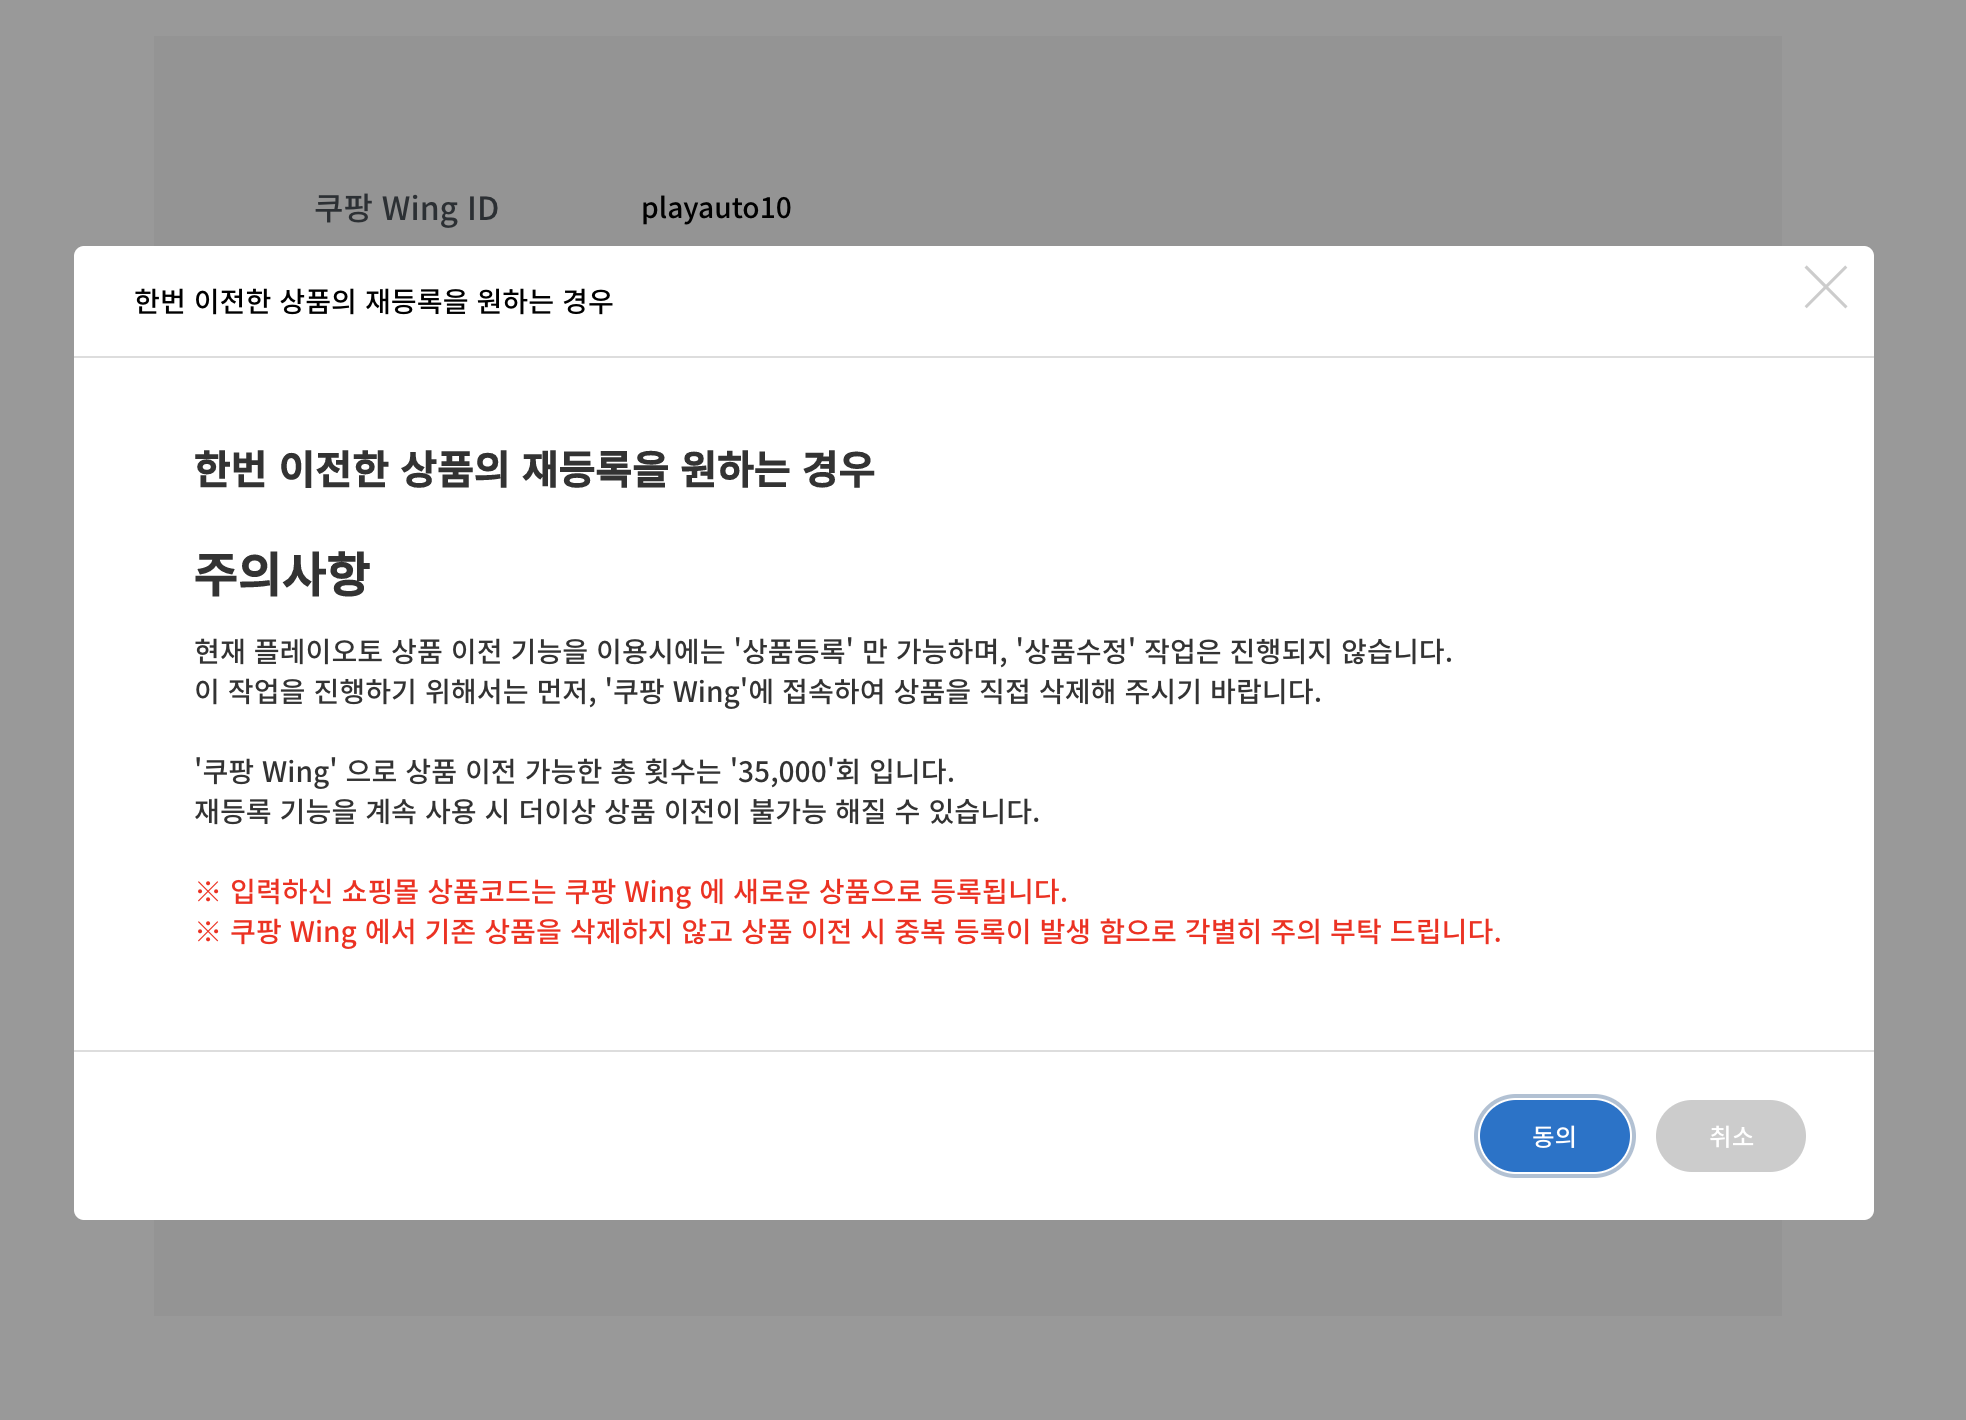1966x1420 pixels.
Task: Click the 주의사항 heading
Action: 282,574
